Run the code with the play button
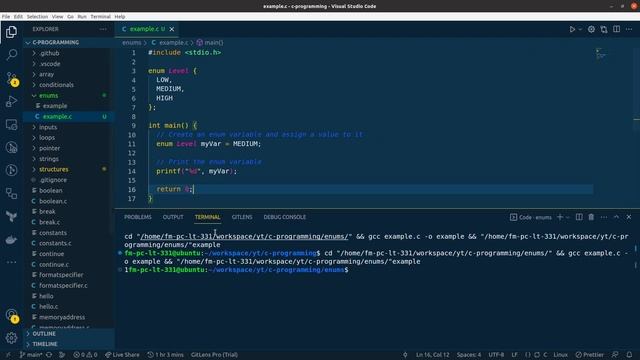This screenshot has height=360, width=640. point(572,29)
